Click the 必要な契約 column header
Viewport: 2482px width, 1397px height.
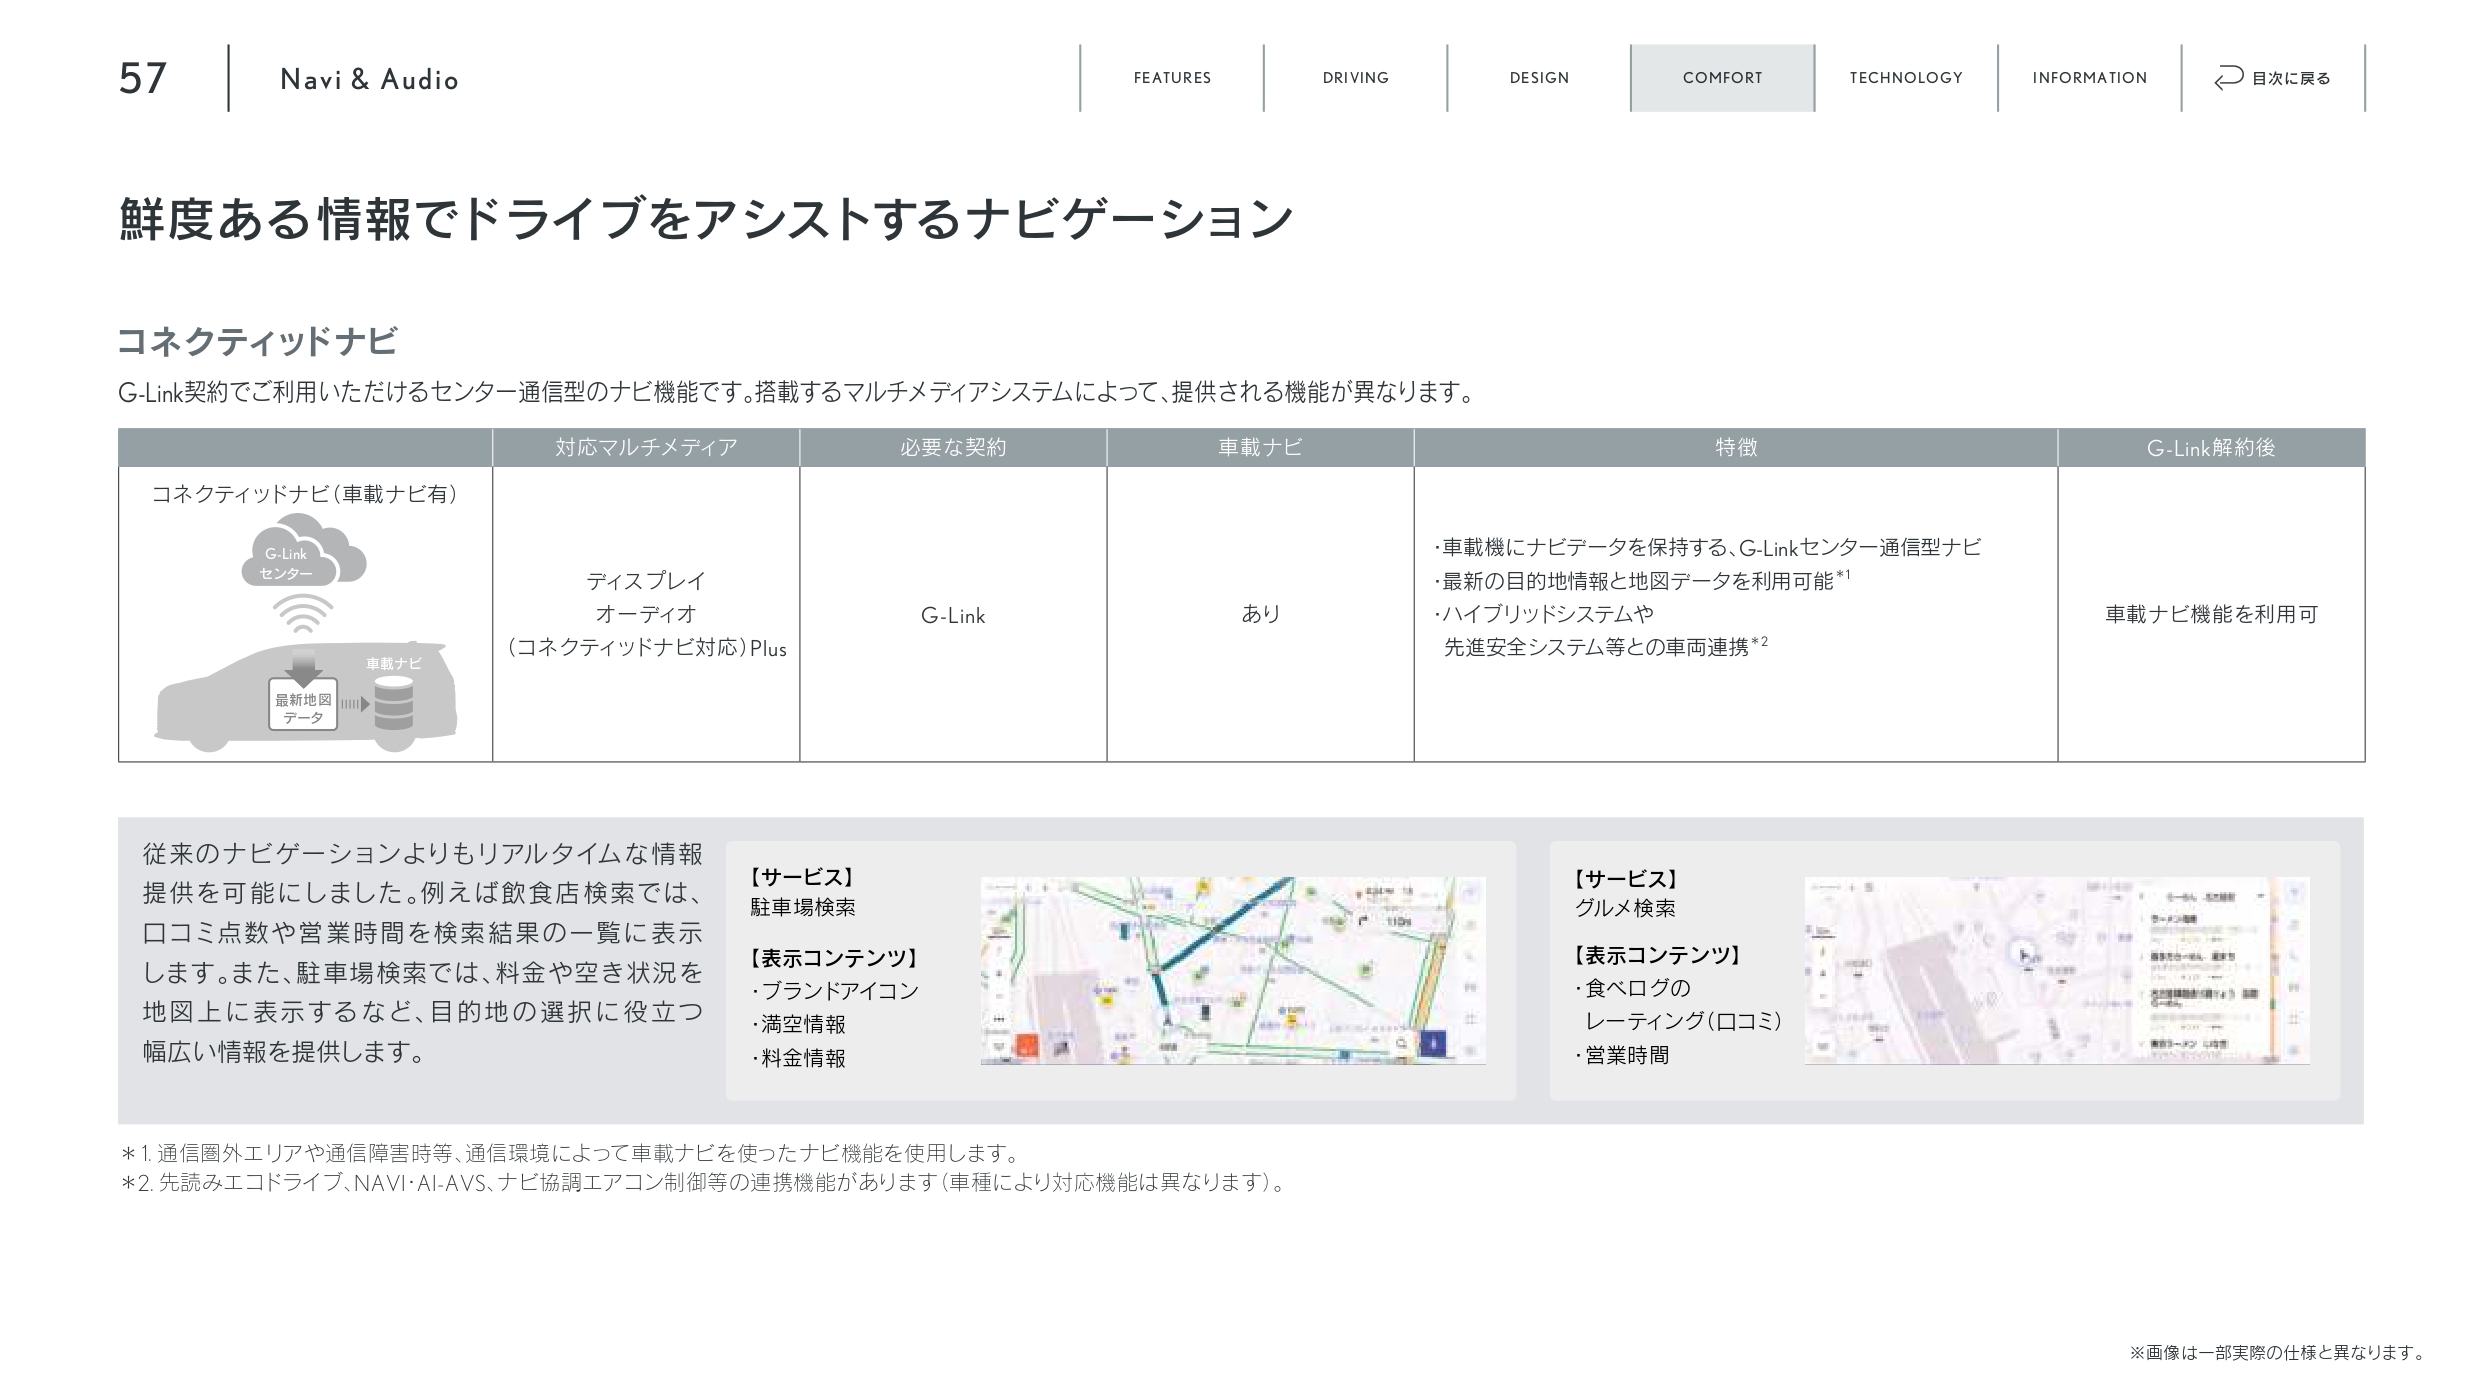coord(952,448)
